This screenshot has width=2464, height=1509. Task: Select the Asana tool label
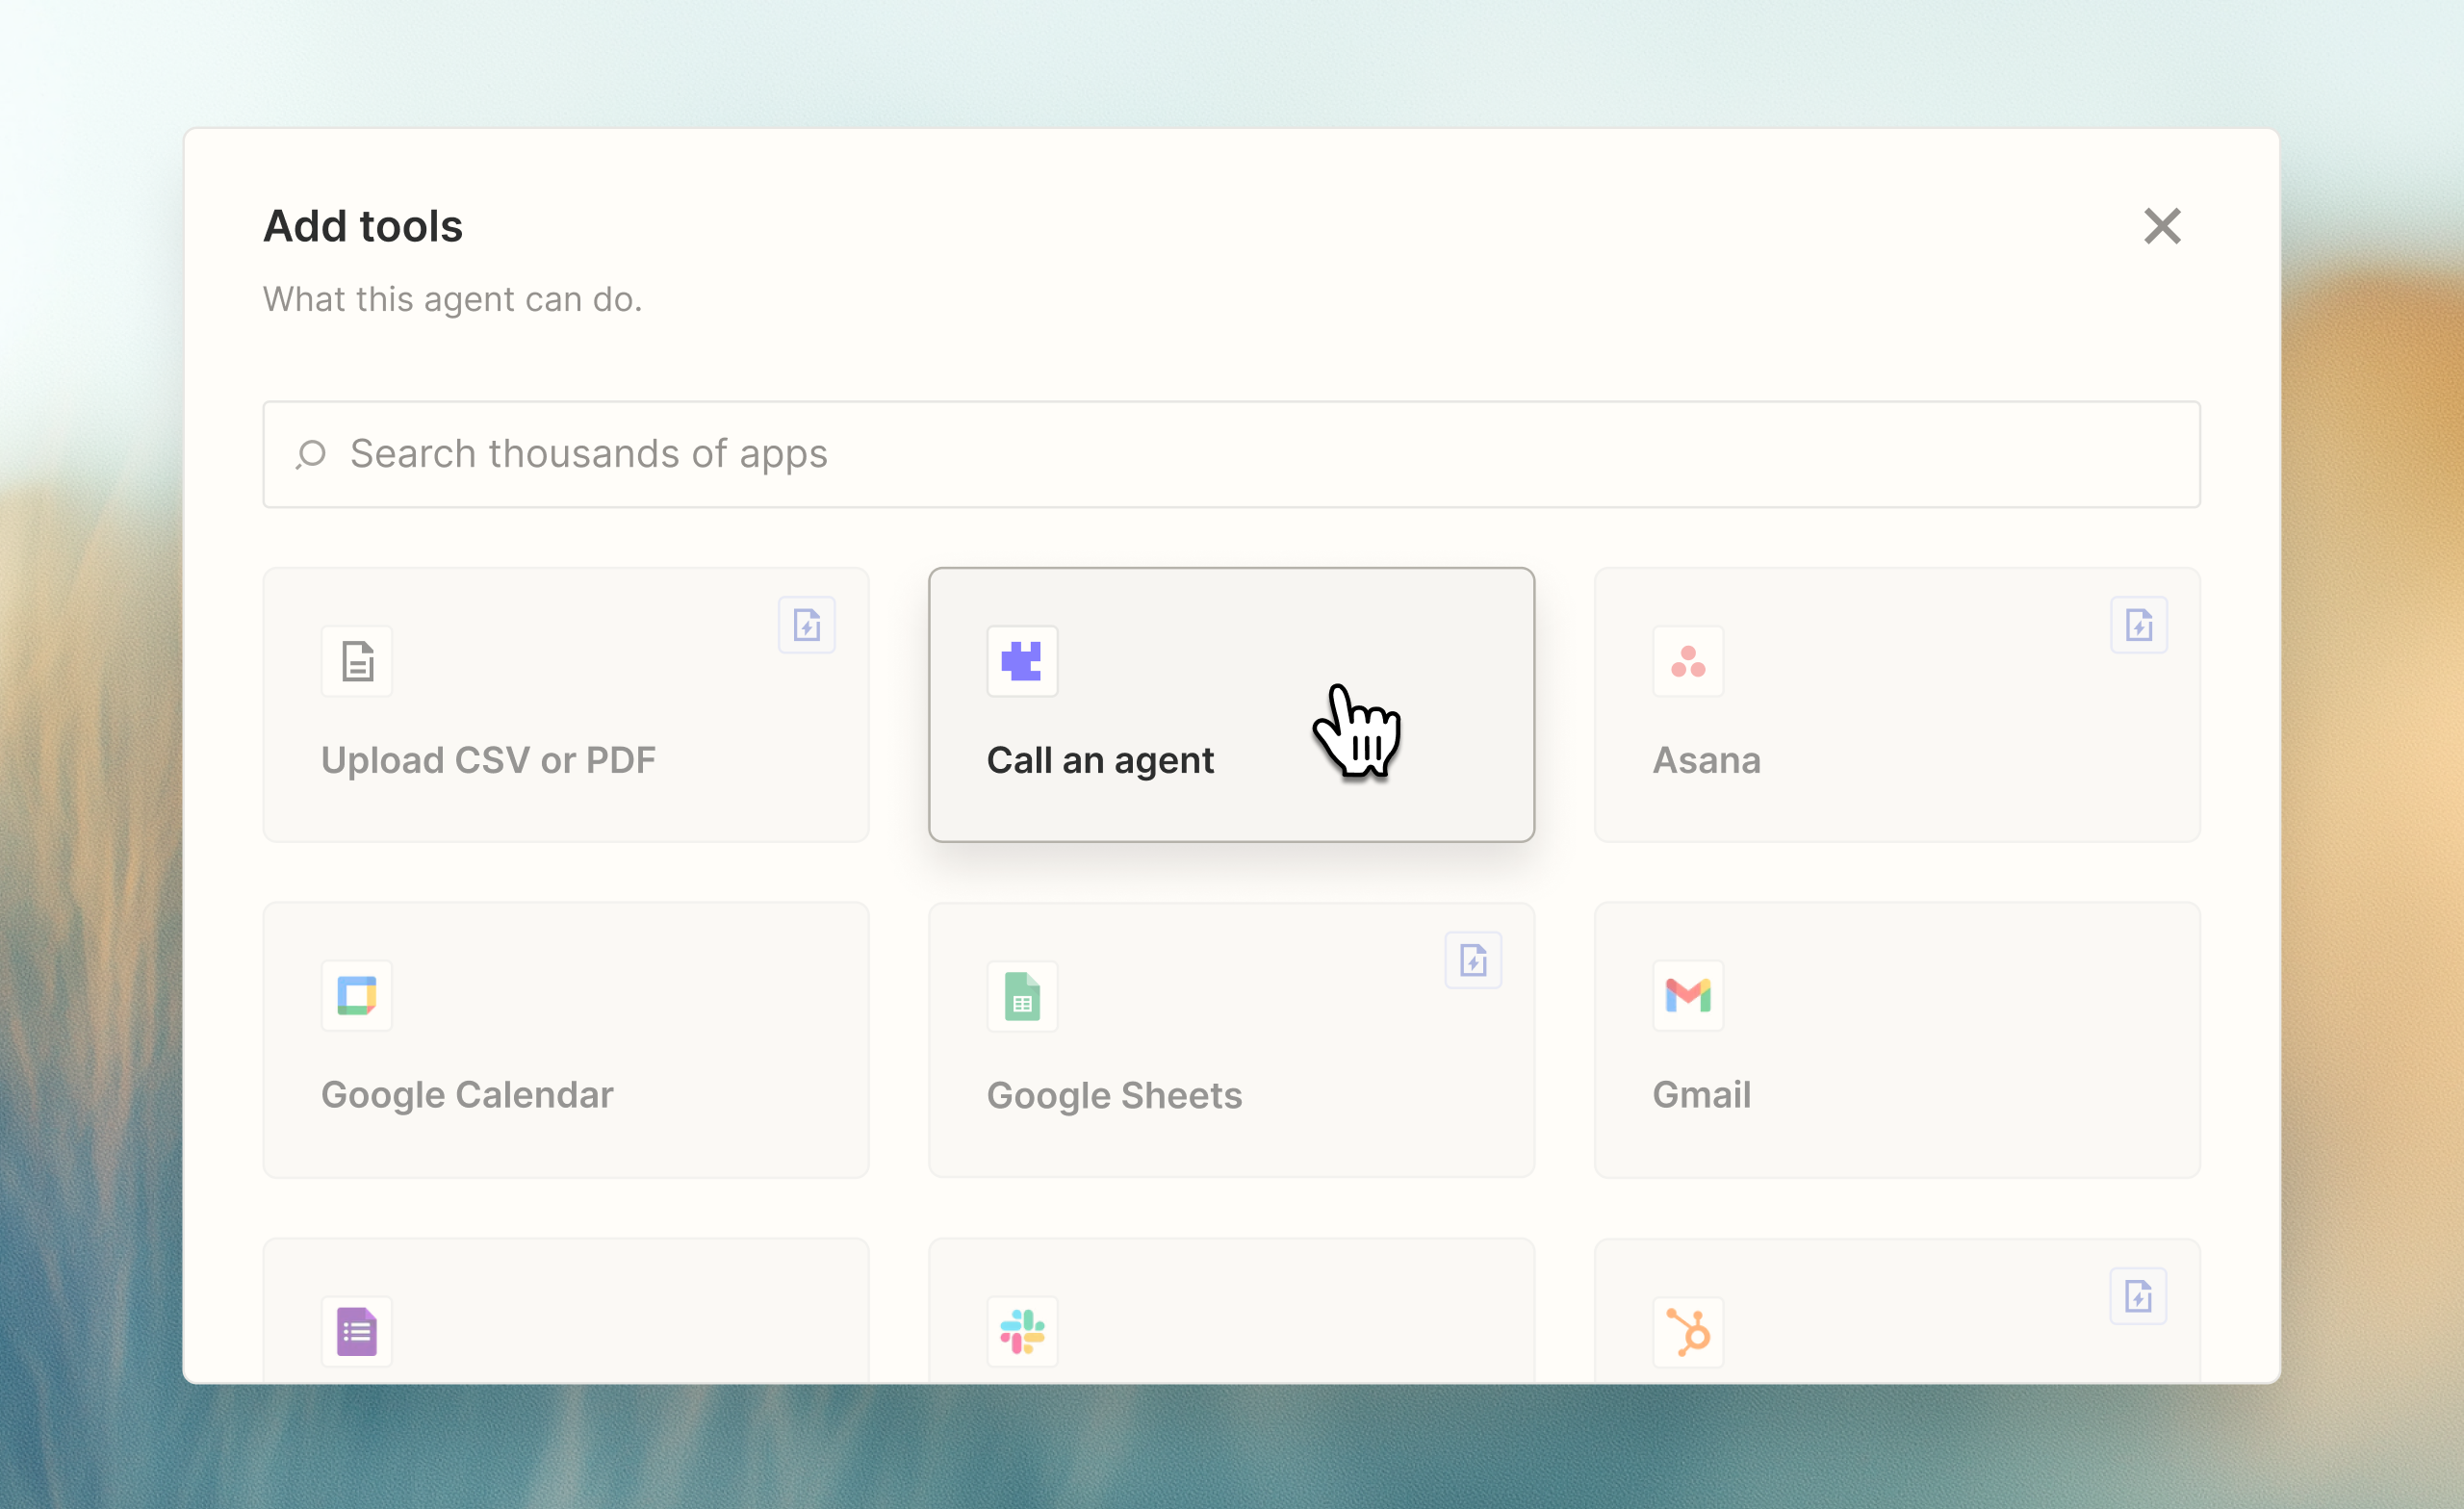(x=1706, y=760)
